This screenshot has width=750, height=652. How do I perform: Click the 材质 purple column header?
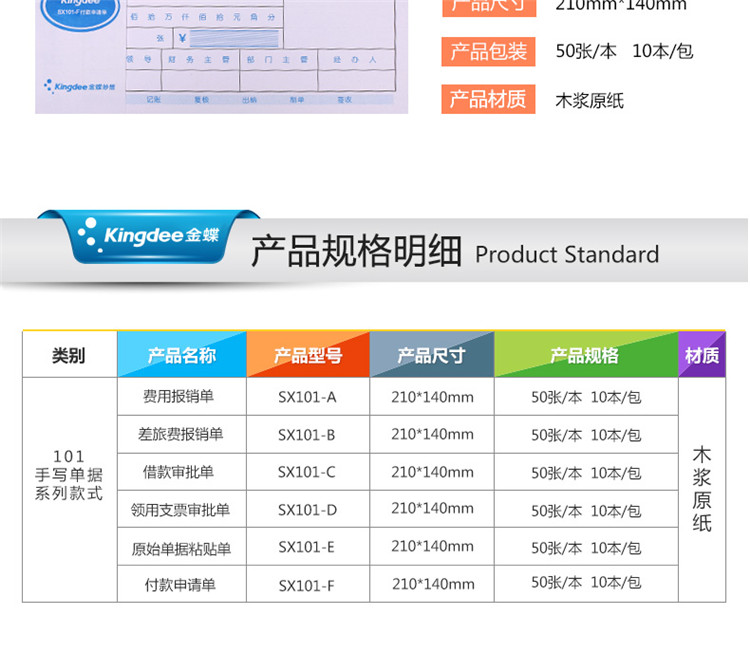(702, 355)
